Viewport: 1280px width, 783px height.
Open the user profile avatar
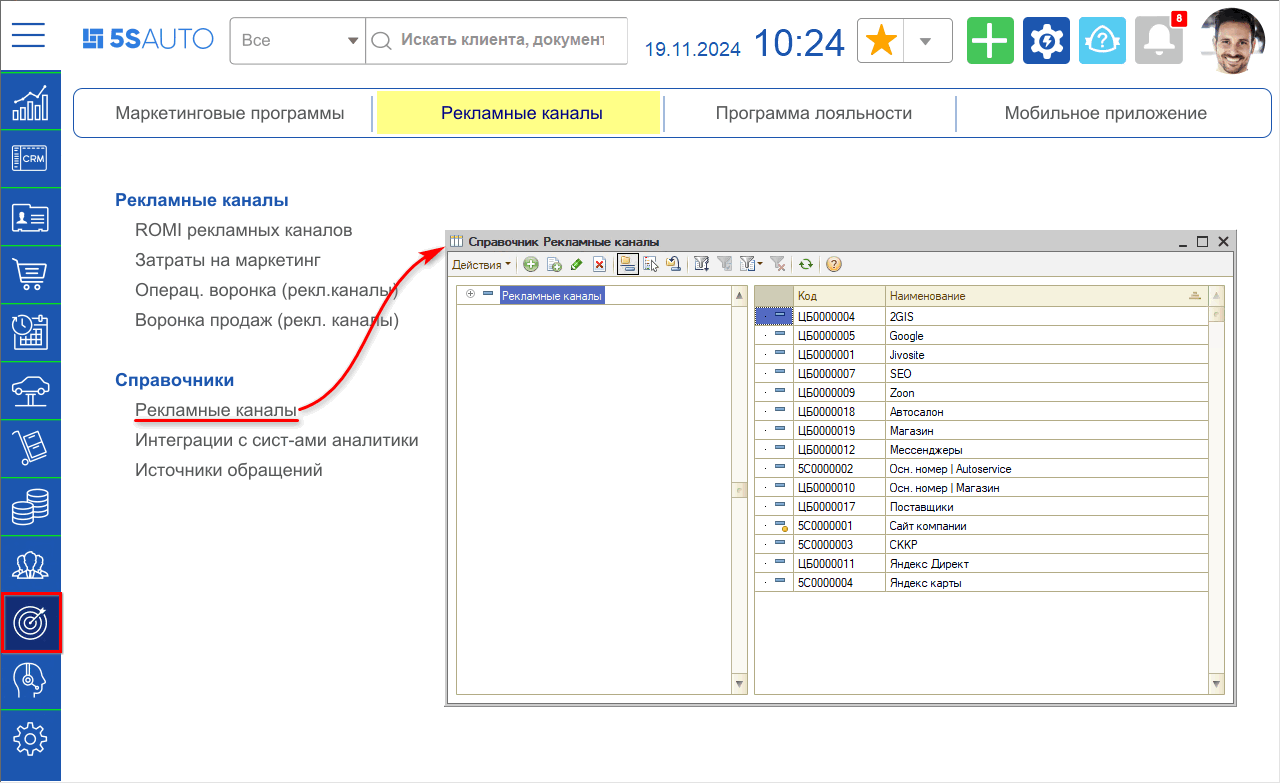(1233, 42)
